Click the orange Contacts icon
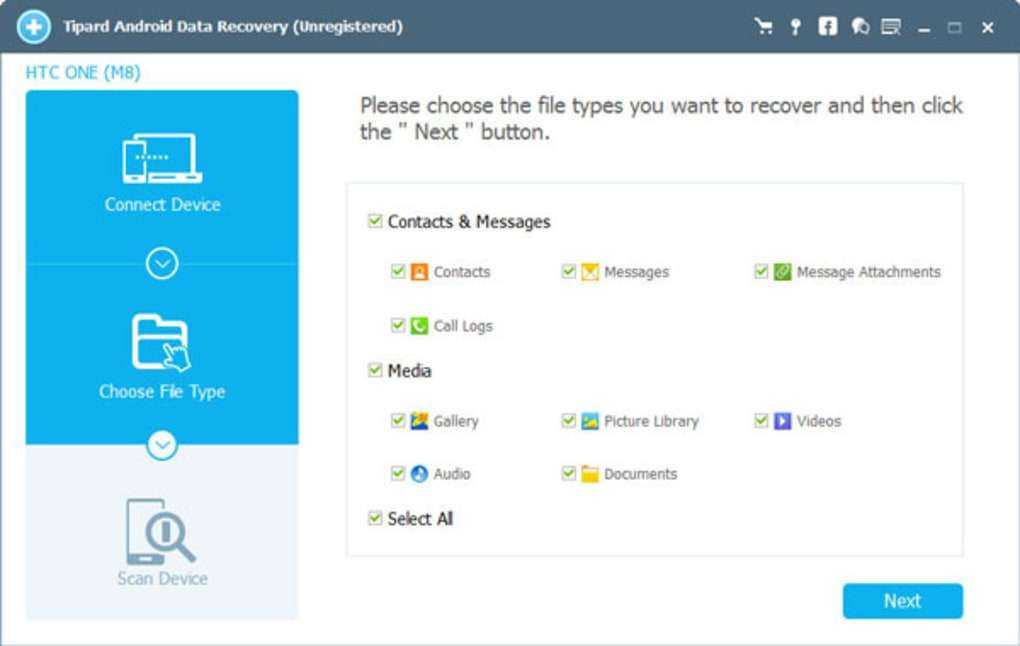Screen dimensions: 1020x646 coord(420,272)
